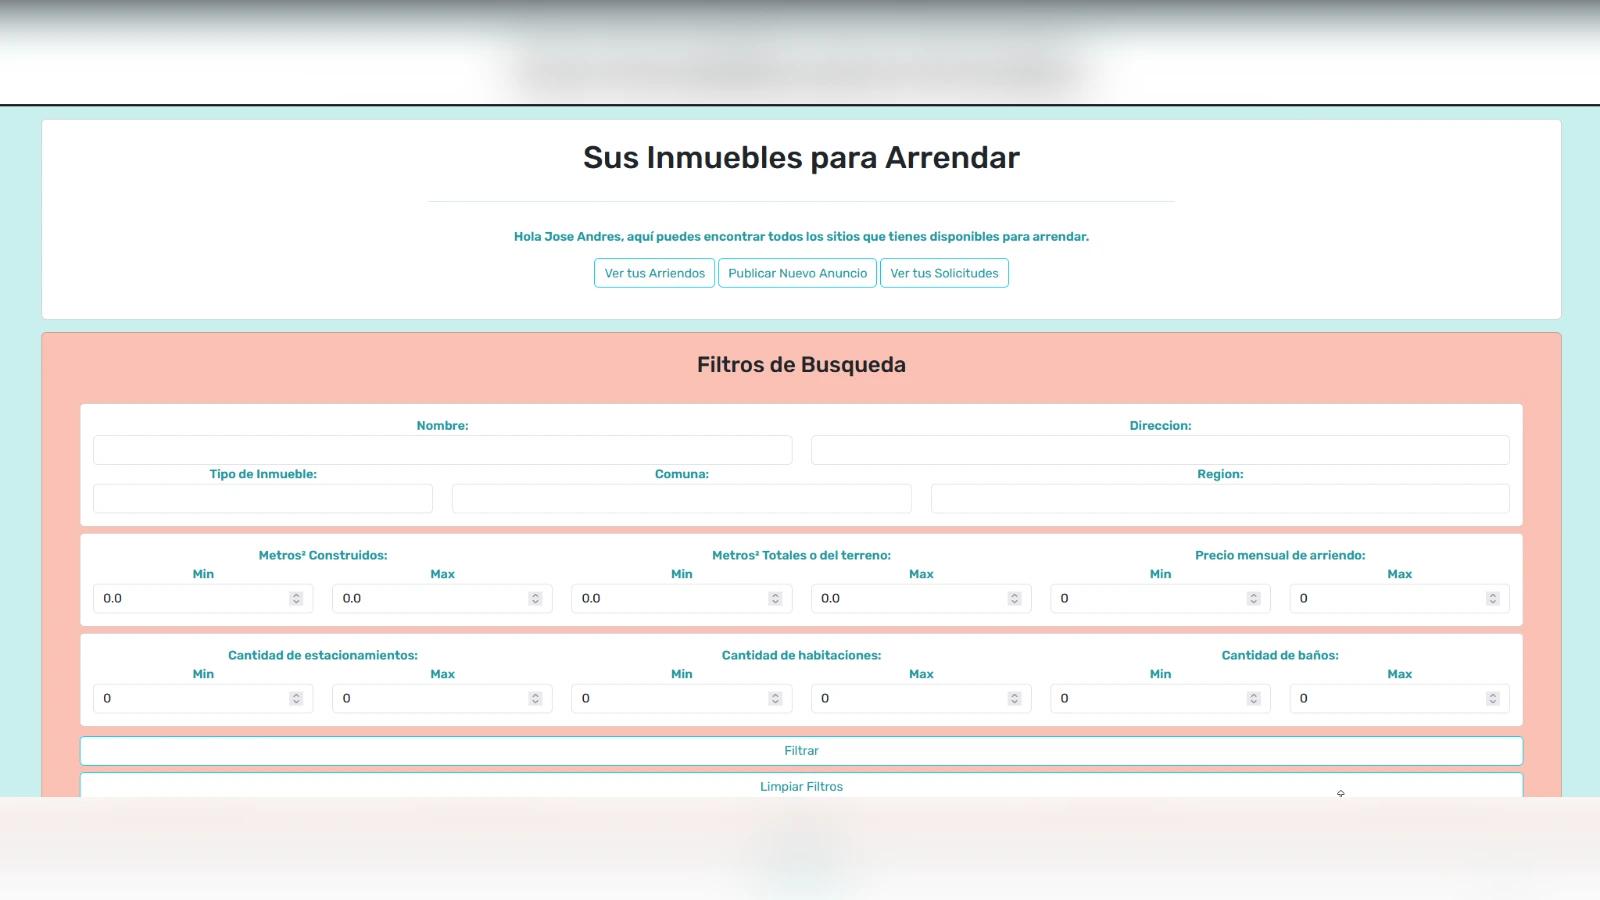
Task: Click the Nombre input field
Action: (x=442, y=449)
